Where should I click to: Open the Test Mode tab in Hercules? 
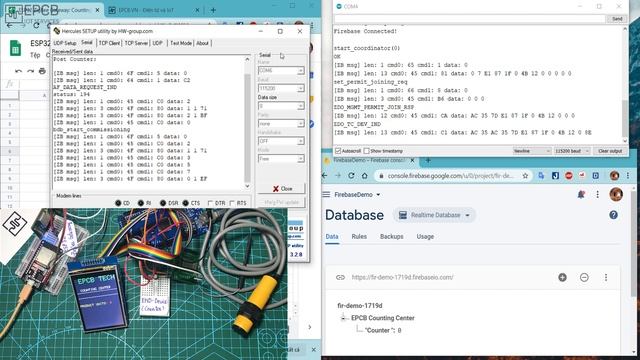coord(181,43)
